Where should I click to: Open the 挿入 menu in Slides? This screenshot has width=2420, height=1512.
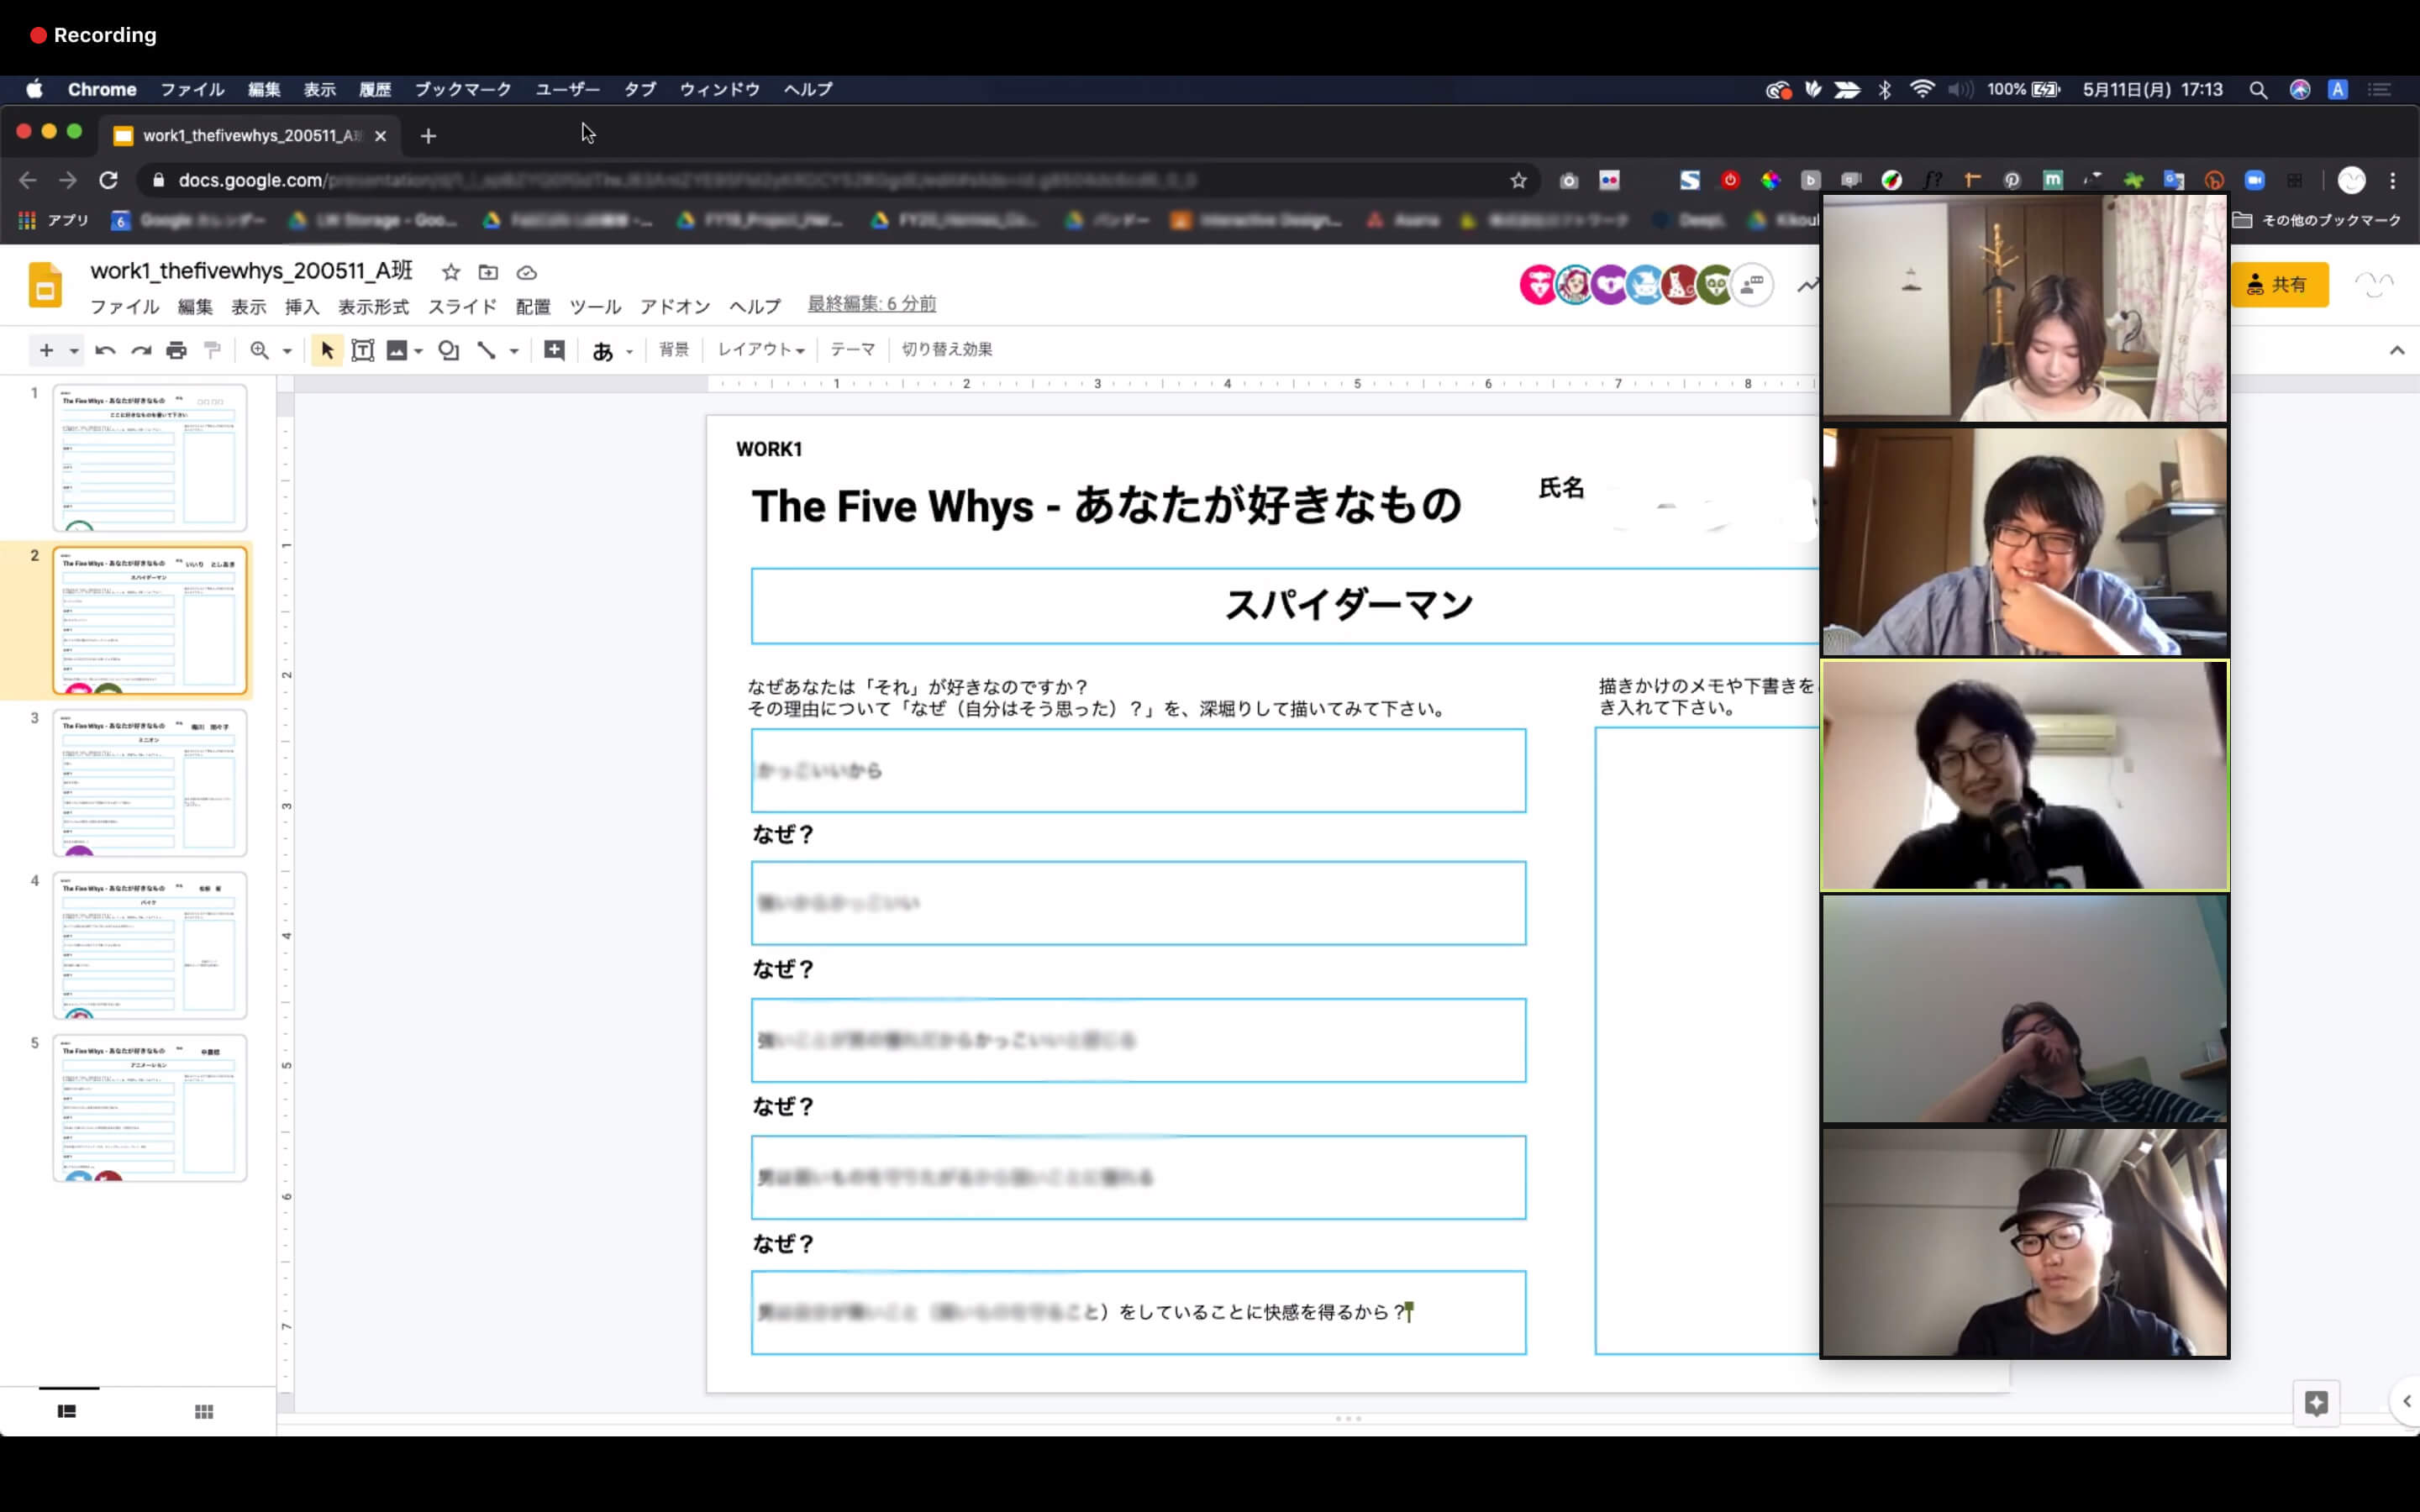coord(302,306)
